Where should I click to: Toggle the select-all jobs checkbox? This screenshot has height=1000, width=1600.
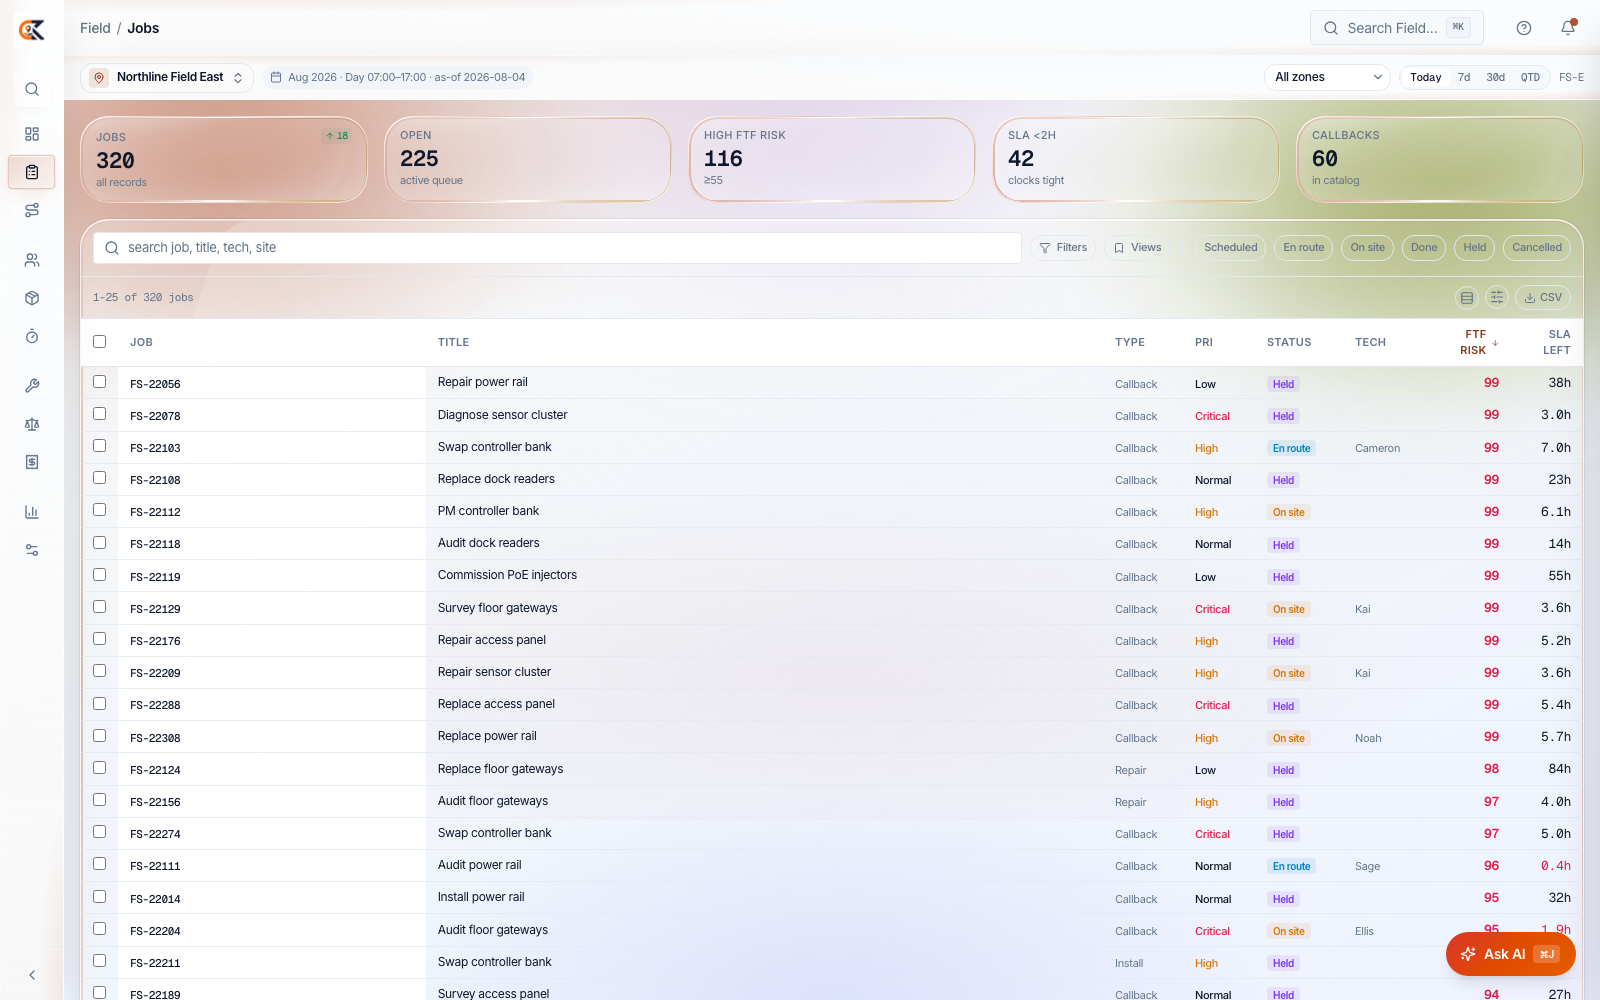click(99, 341)
